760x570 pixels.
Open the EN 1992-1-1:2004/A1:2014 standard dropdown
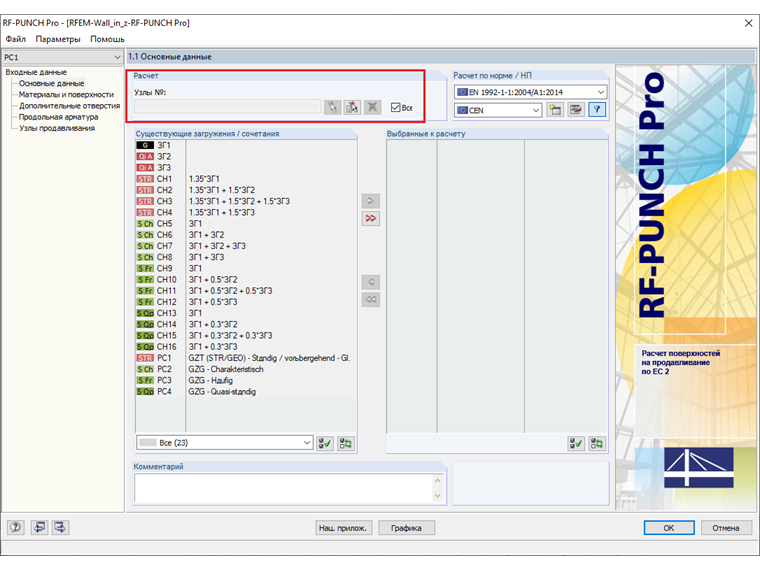531,92
